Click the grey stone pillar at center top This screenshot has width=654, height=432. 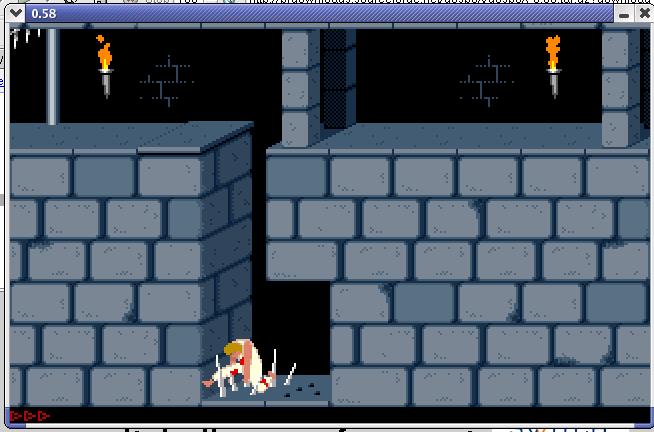click(301, 88)
